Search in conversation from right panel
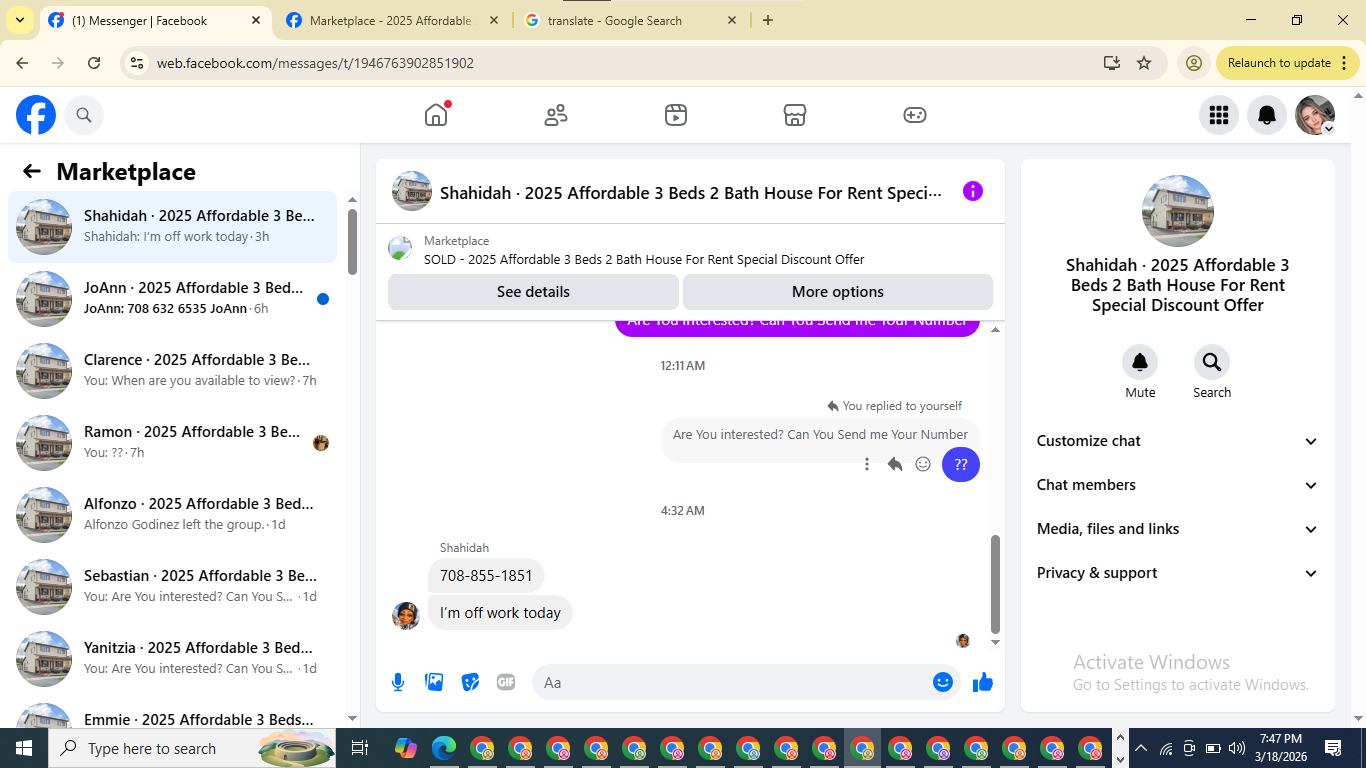1366x768 pixels. (x=1212, y=362)
